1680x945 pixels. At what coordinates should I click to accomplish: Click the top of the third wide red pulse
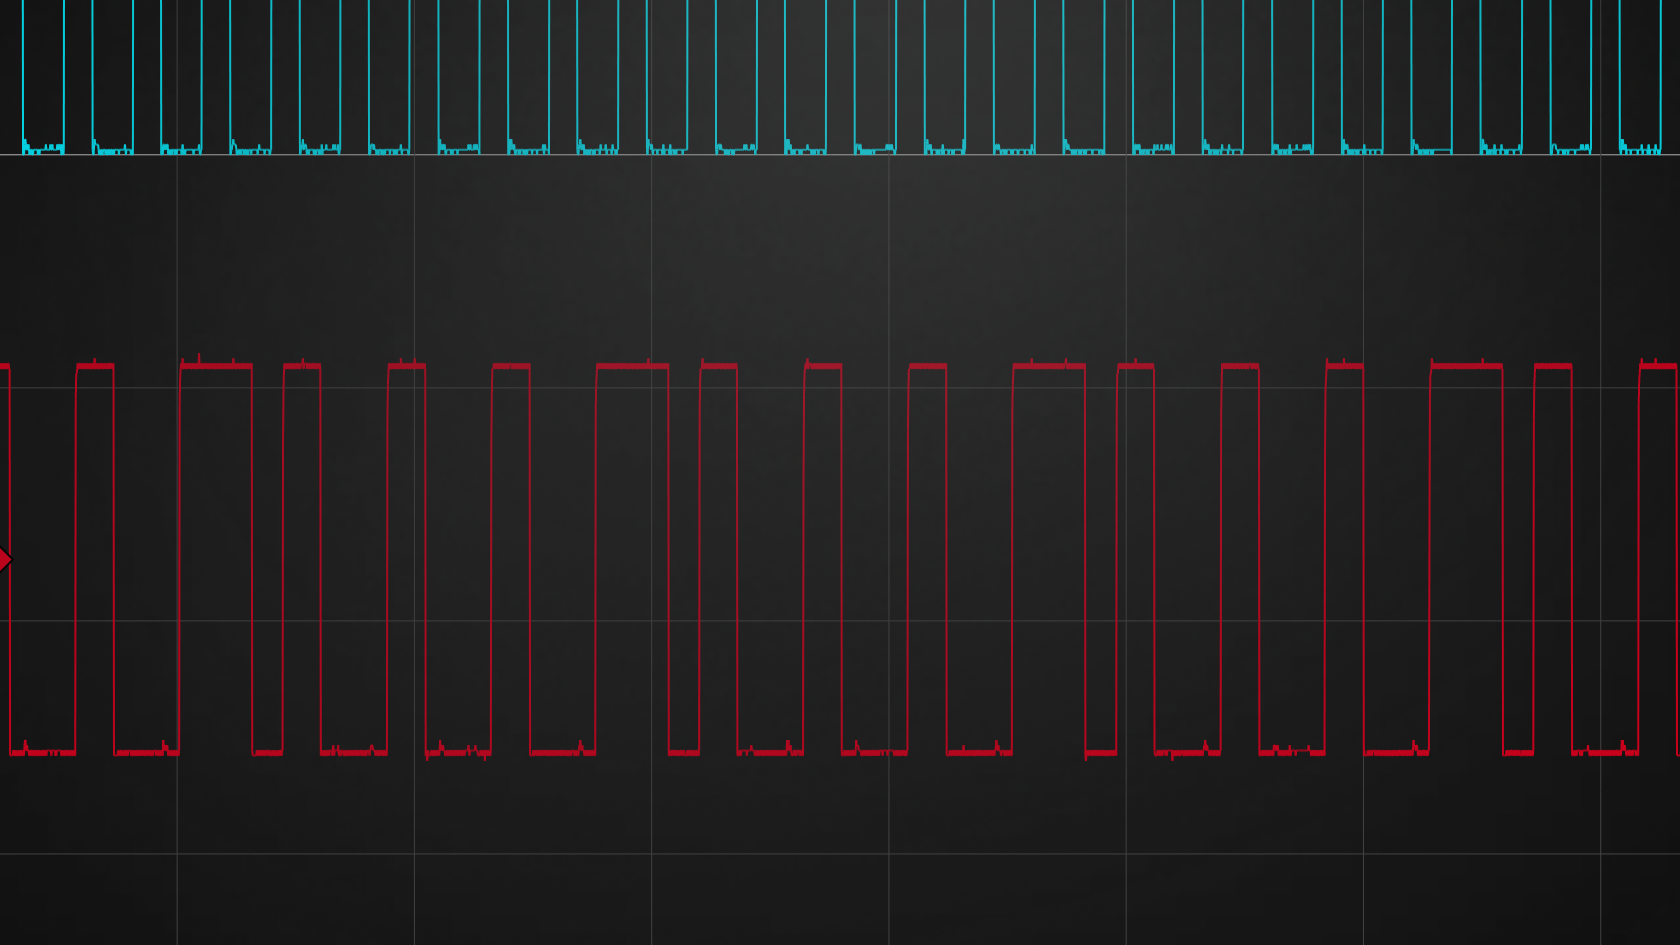point(1048,366)
